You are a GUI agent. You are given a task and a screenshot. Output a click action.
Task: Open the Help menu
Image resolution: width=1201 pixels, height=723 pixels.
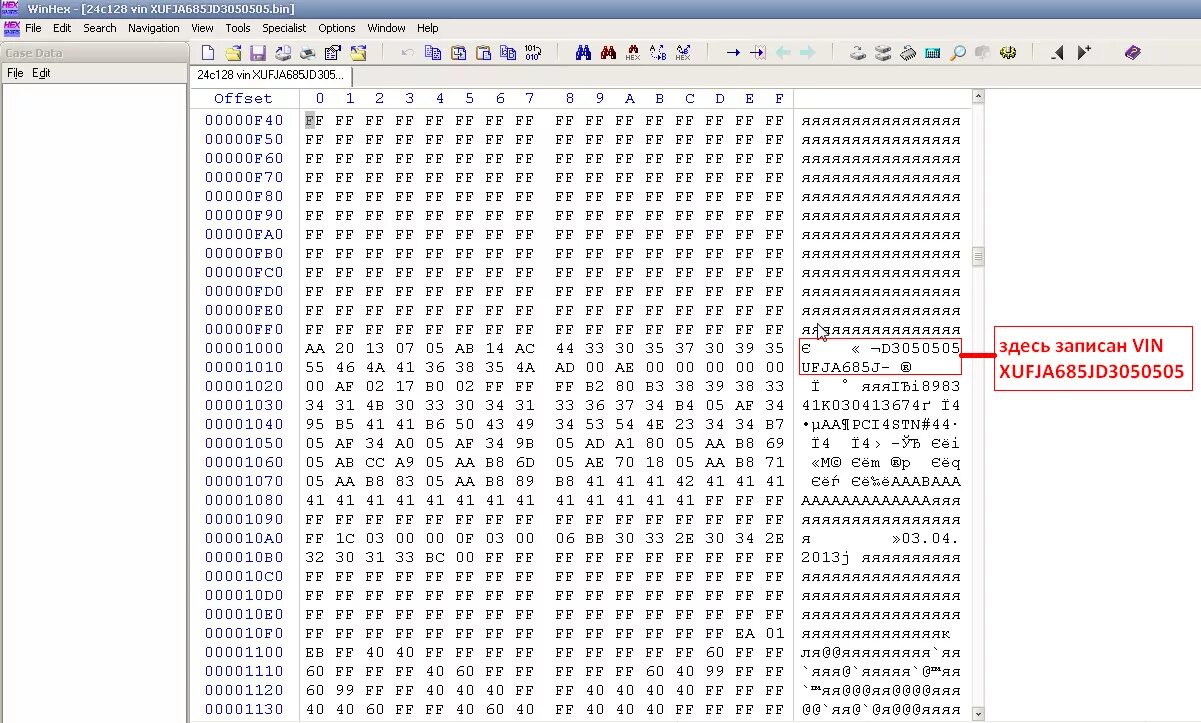pyautogui.click(x=428, y=28)
